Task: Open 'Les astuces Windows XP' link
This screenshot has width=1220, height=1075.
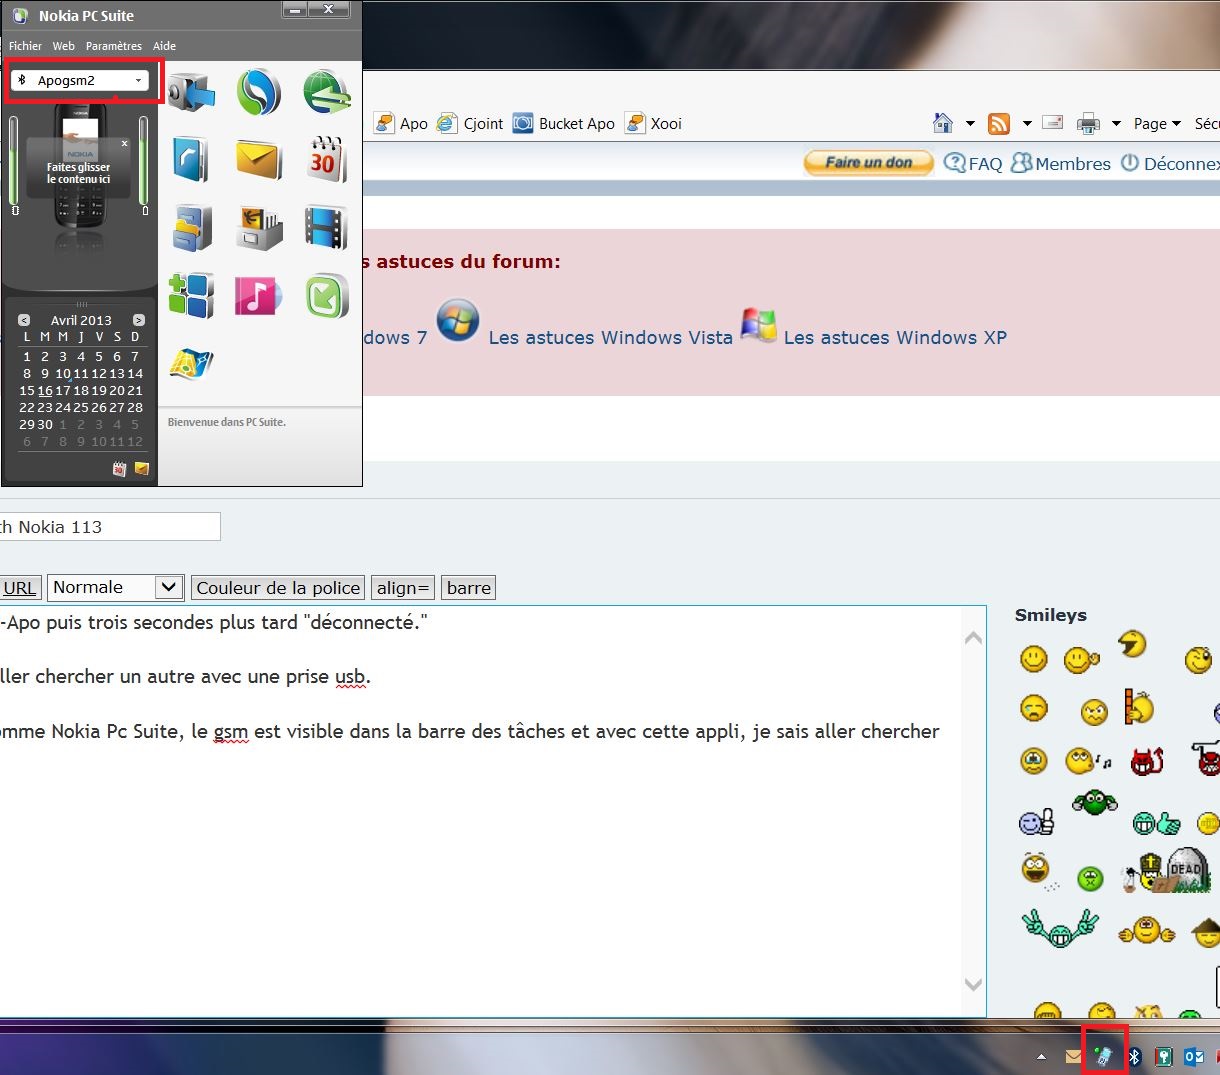Action: (895, 338)
